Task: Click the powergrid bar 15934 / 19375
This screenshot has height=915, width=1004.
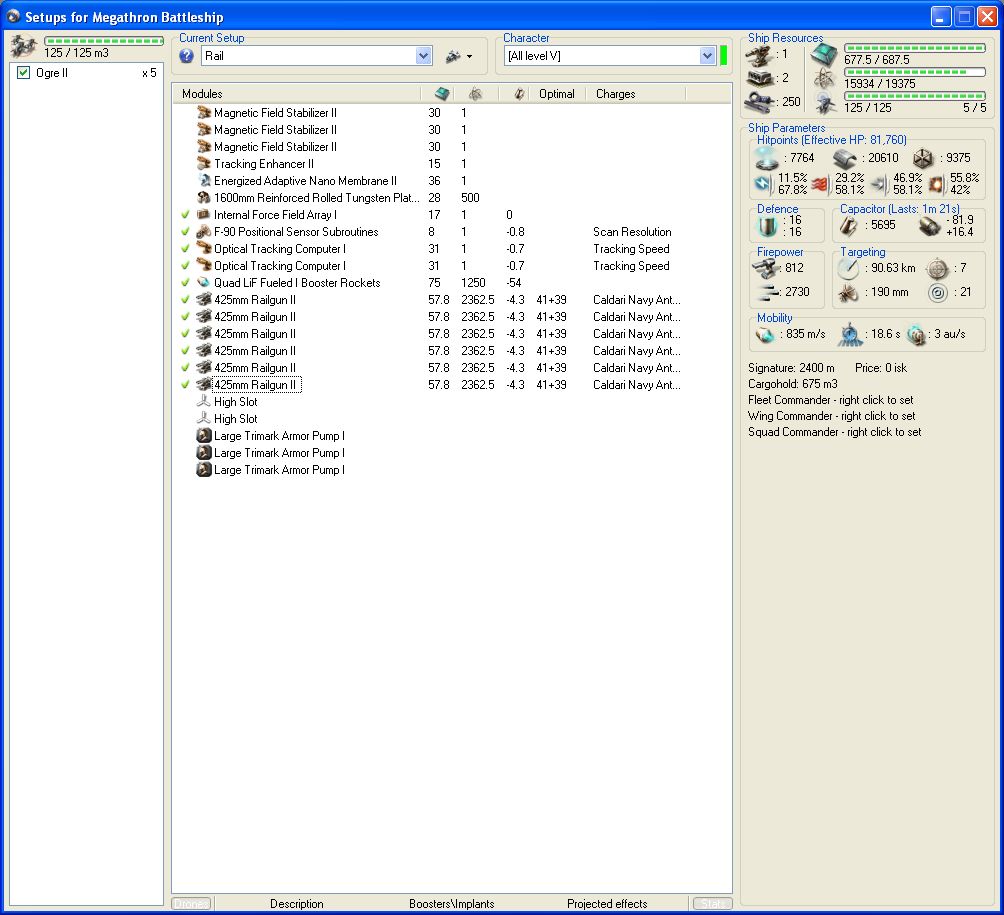Action: pyautogui.click(x=914, y=72)
